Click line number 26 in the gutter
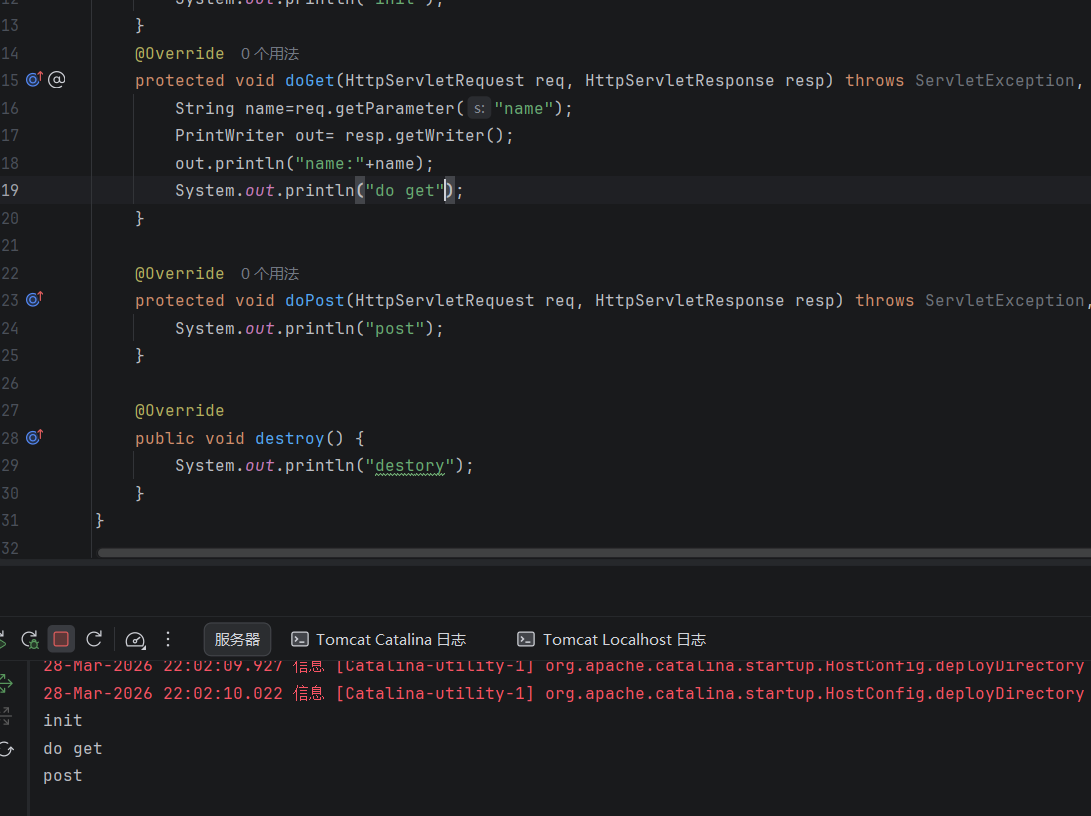This screenshot has height=816, width=1091. [x=10, y=383]
